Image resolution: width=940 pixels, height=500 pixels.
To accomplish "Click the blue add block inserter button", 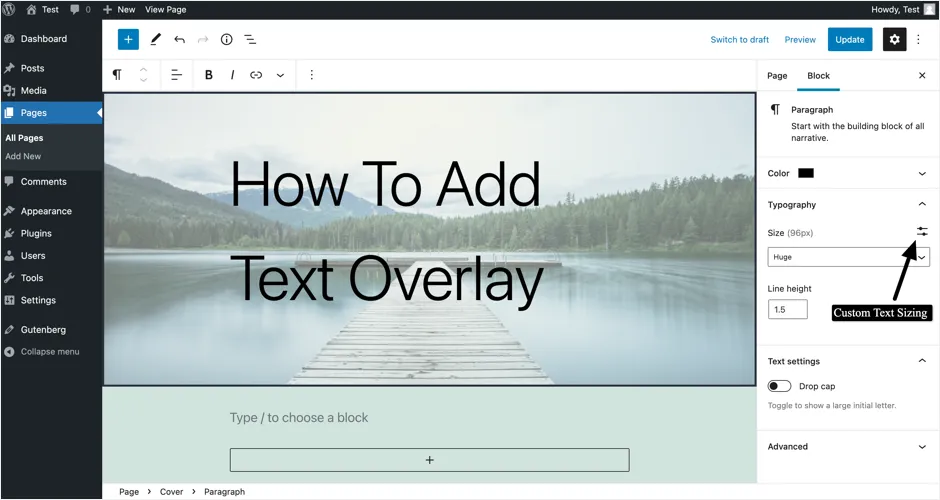I will (128, 40).
